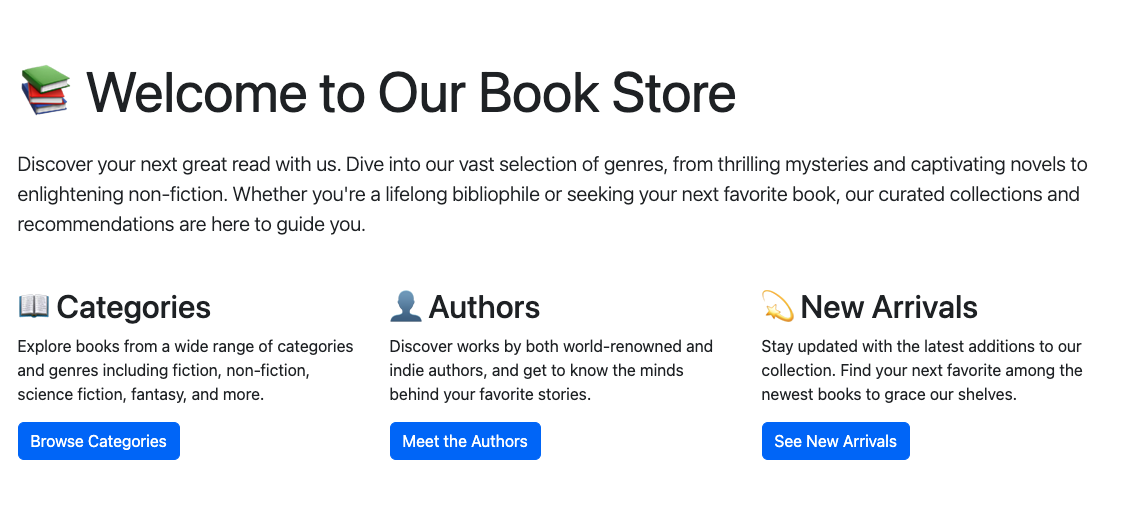
Task: Click the text science fiction, fantasy, and more
Action: click(141, 395)
